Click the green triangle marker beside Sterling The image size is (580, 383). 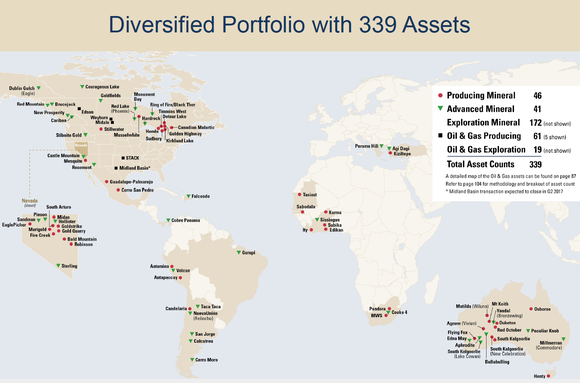click(x=58, y=266)
